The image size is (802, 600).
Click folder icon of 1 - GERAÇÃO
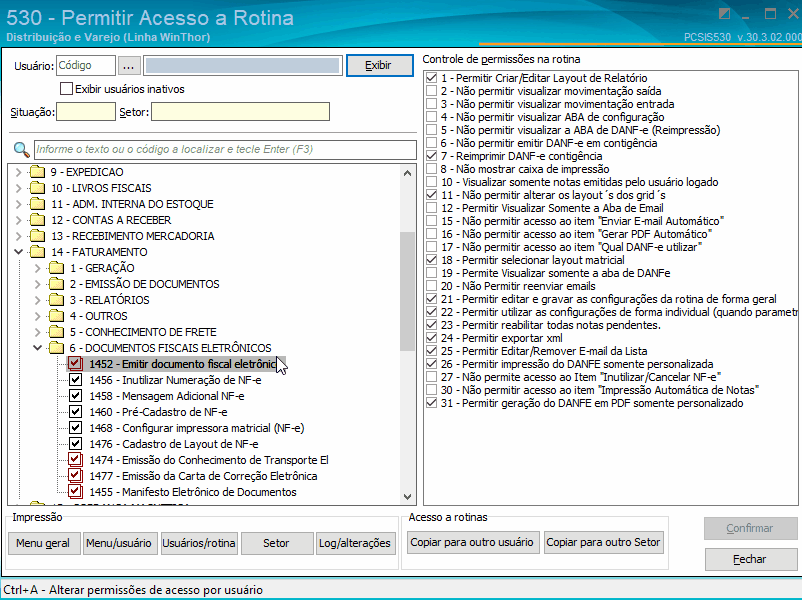(56, 268)
